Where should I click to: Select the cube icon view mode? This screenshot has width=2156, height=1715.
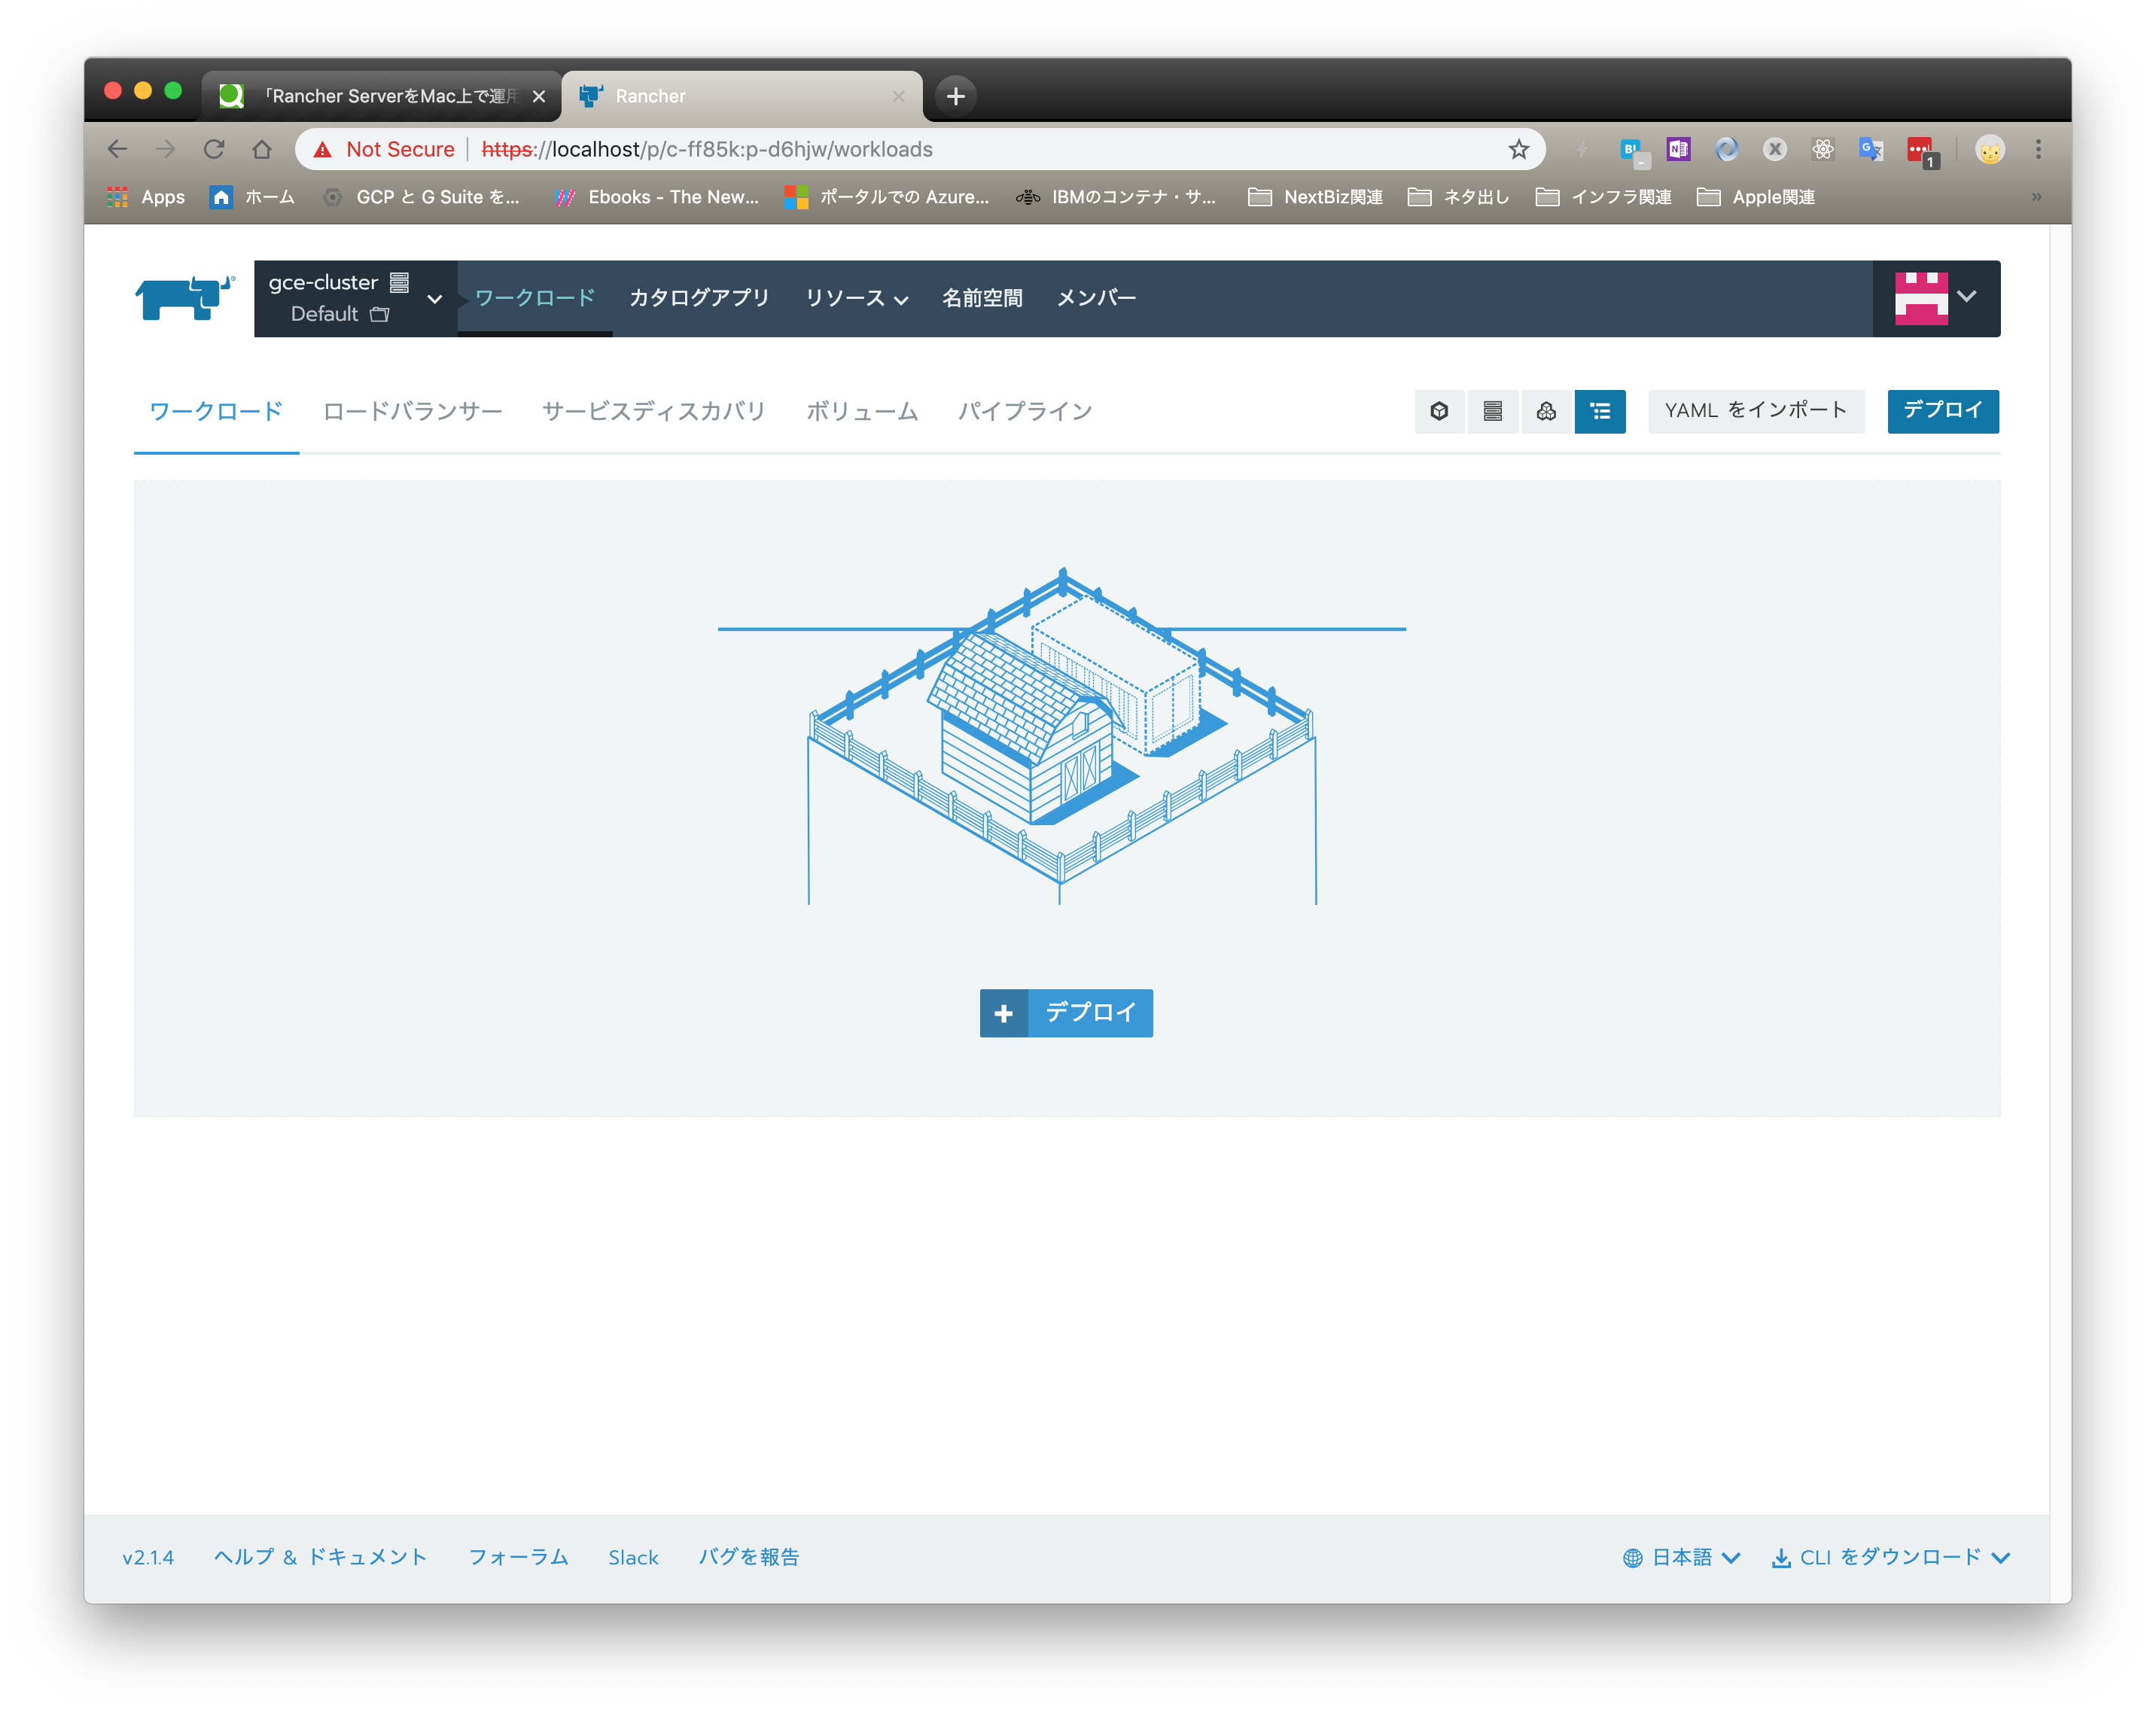pyautogui.click(x=1439, y=411)
